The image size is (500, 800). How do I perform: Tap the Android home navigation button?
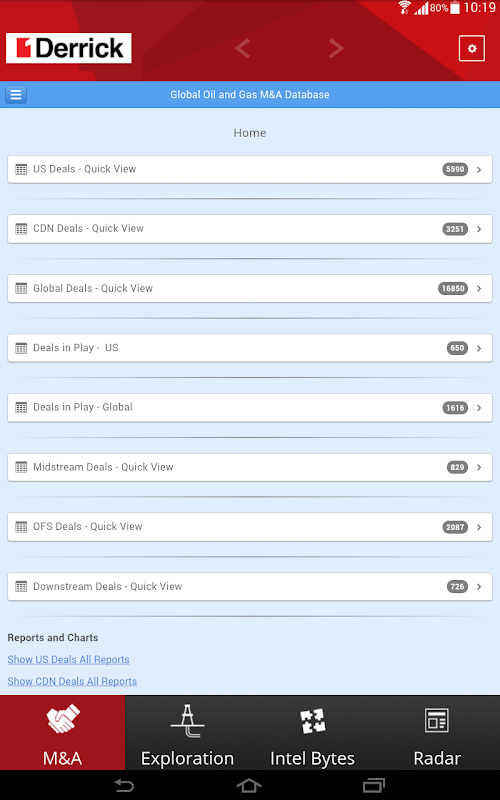(x=249, y=786)
